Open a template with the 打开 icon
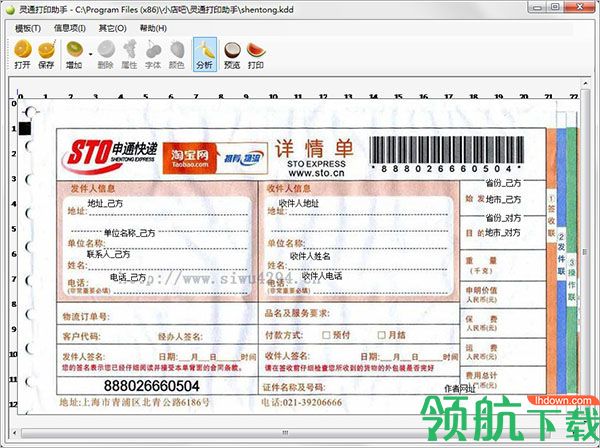600x448 pixels. [x=23, y=54]
